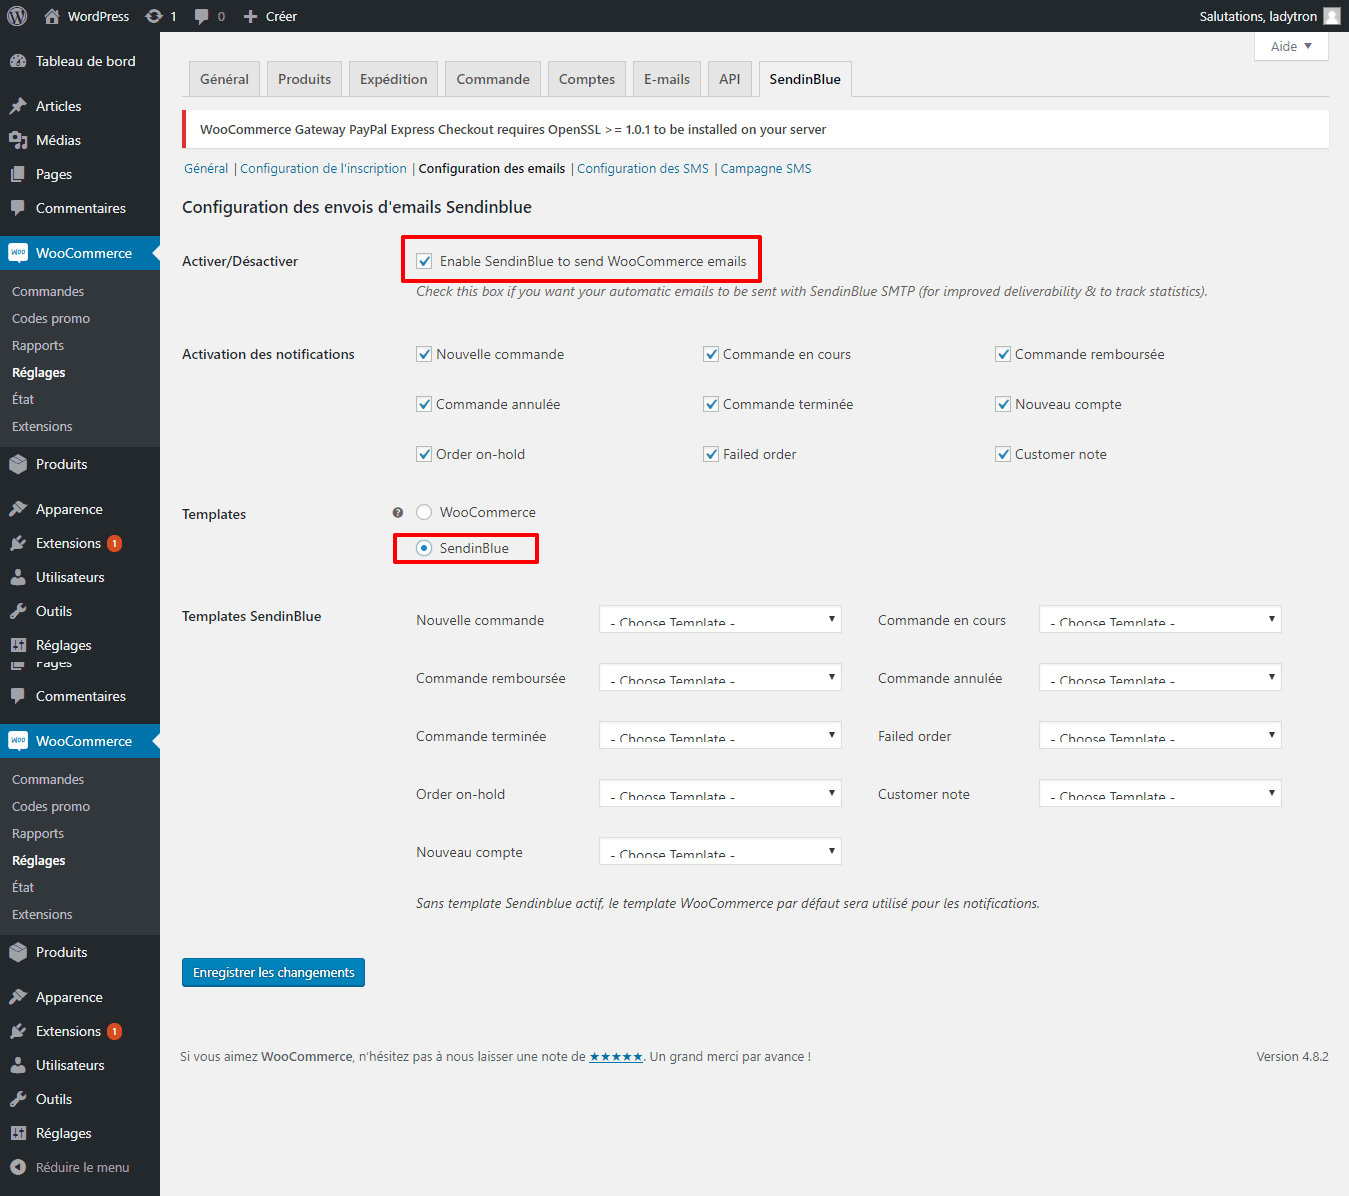1349x1196 pixels.
Task: Open Configuration des SMS link
Action: pyautogui.click(x=643, y=168)
